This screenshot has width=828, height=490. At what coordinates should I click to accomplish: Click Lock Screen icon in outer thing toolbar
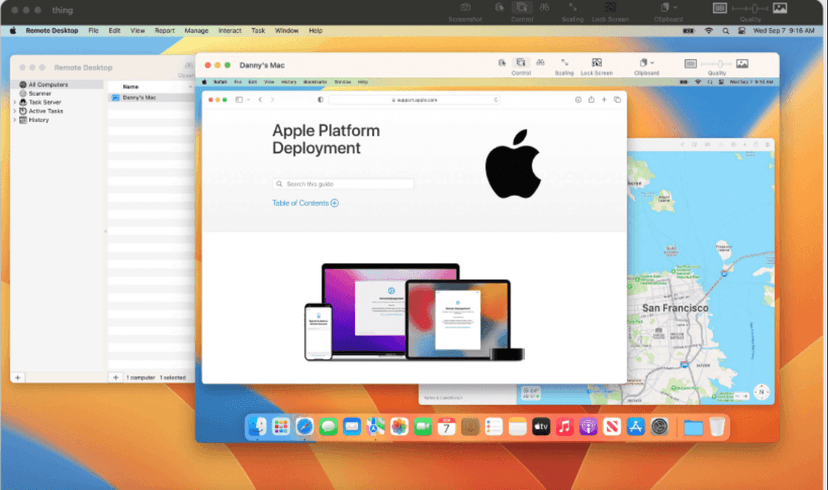coord(610,7)
